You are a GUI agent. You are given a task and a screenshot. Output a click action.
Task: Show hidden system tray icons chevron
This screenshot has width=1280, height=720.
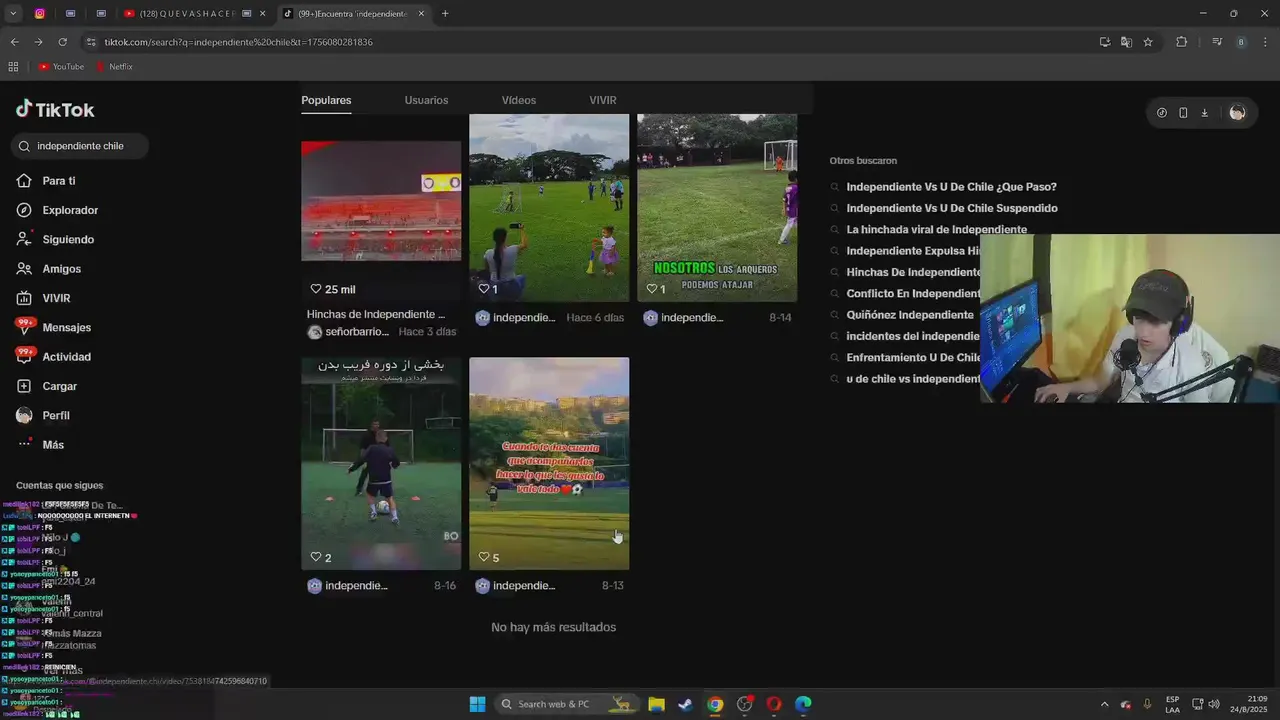coord(1104,704)
